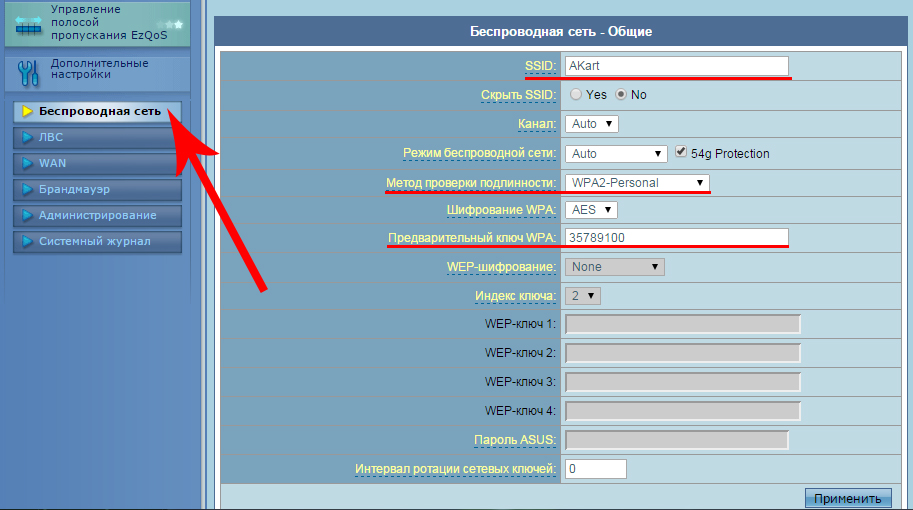This screenshot has height=510, width=913.
Task: Click the Шифрование WPA label link
Action: click(501, 210)
